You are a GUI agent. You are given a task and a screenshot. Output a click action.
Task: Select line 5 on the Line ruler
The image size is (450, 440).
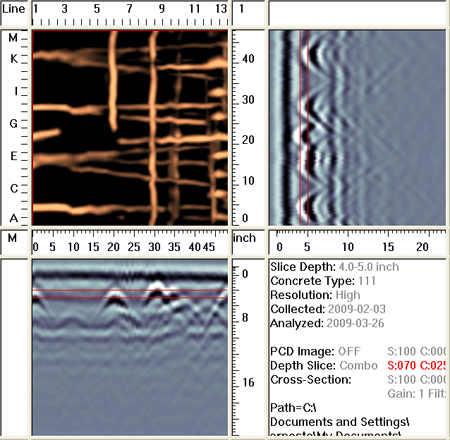tap(97, 9)
